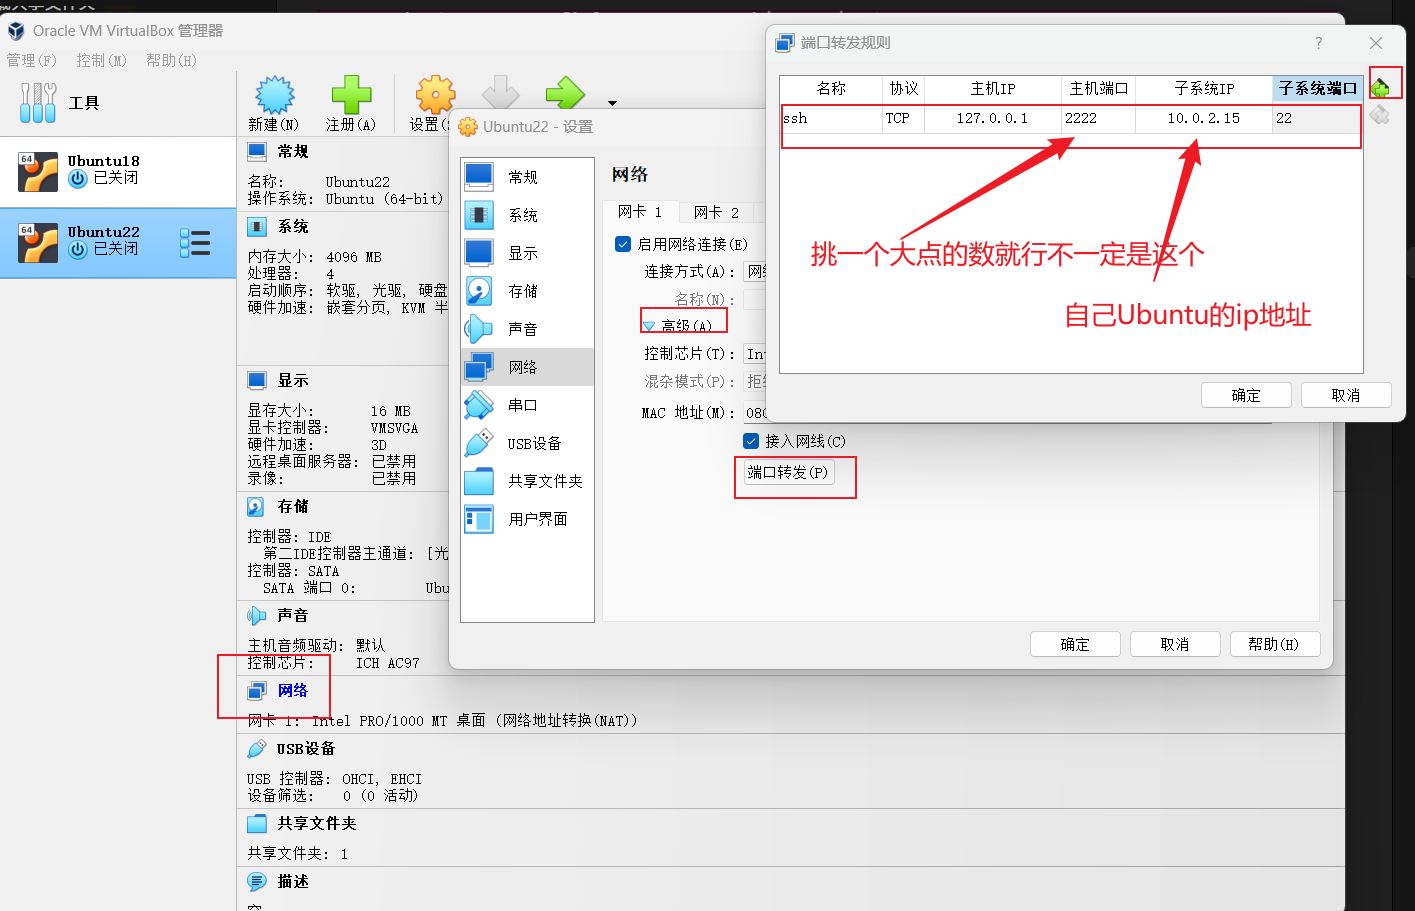This screenshot has height=911, width=1415.
Task: Cancel port forwarding rules dialog (取消)
Action: [x=1346, y=395]
